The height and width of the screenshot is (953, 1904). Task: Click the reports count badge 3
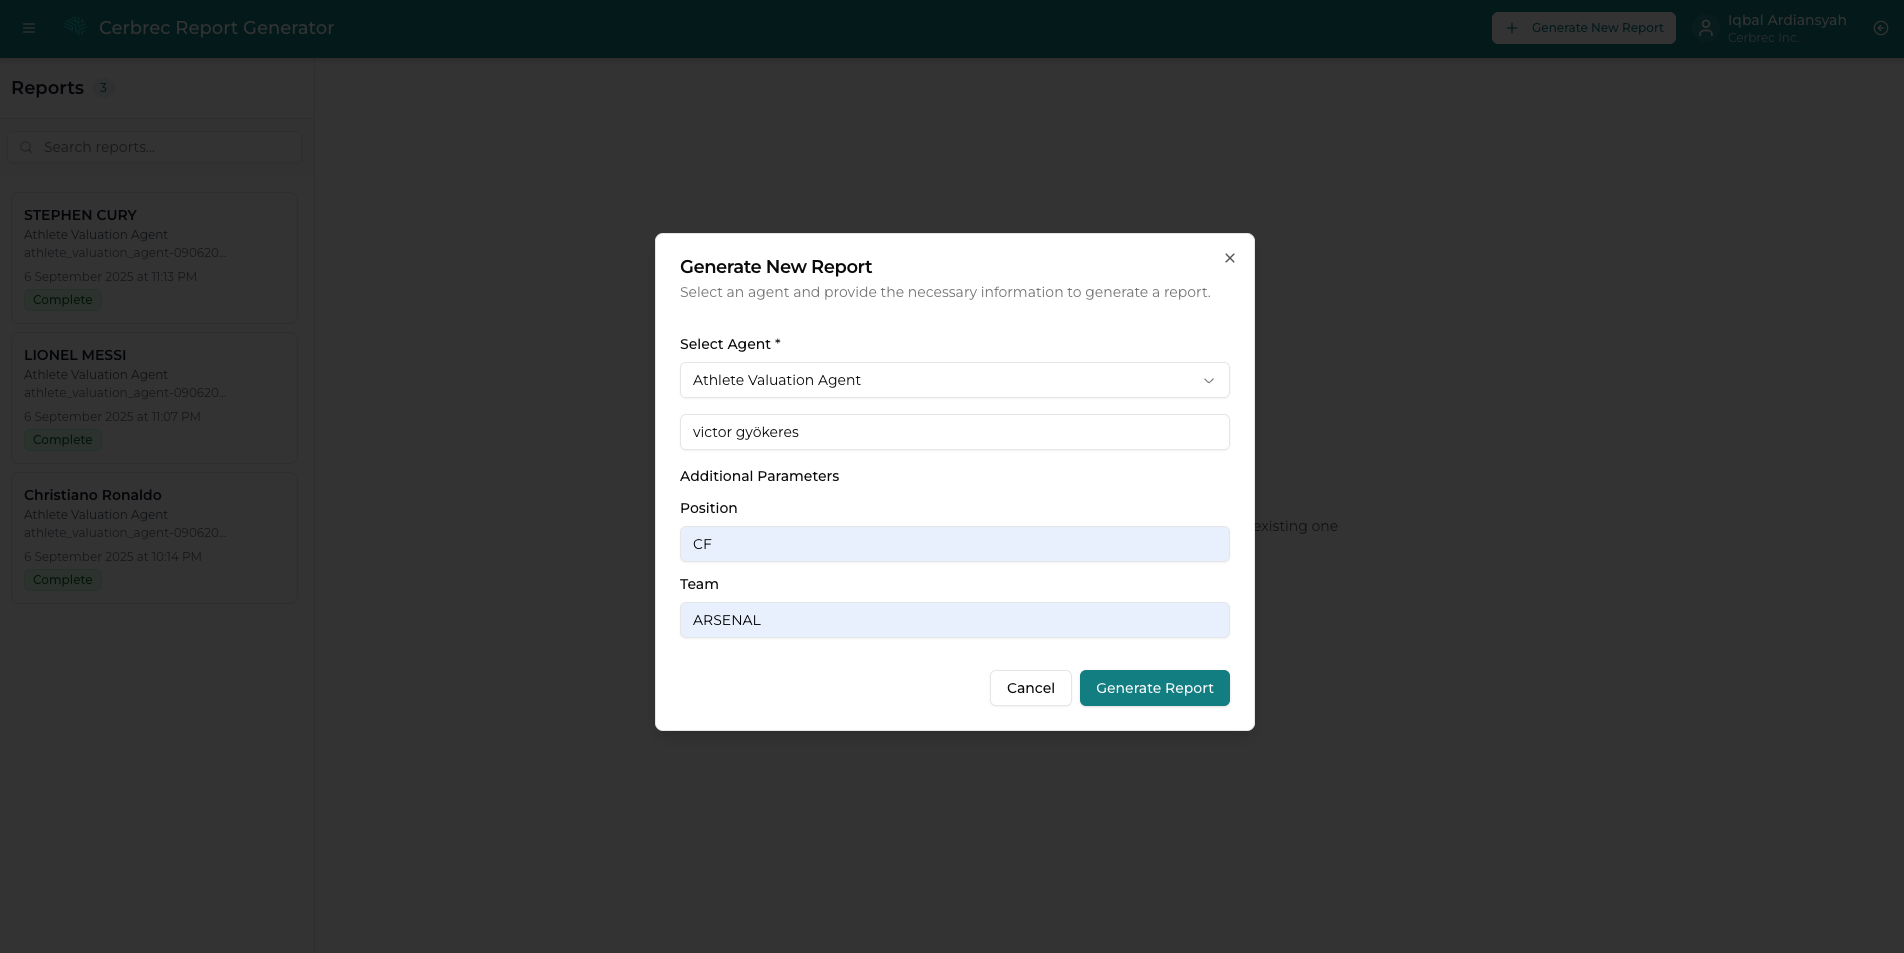coord(103,88)
